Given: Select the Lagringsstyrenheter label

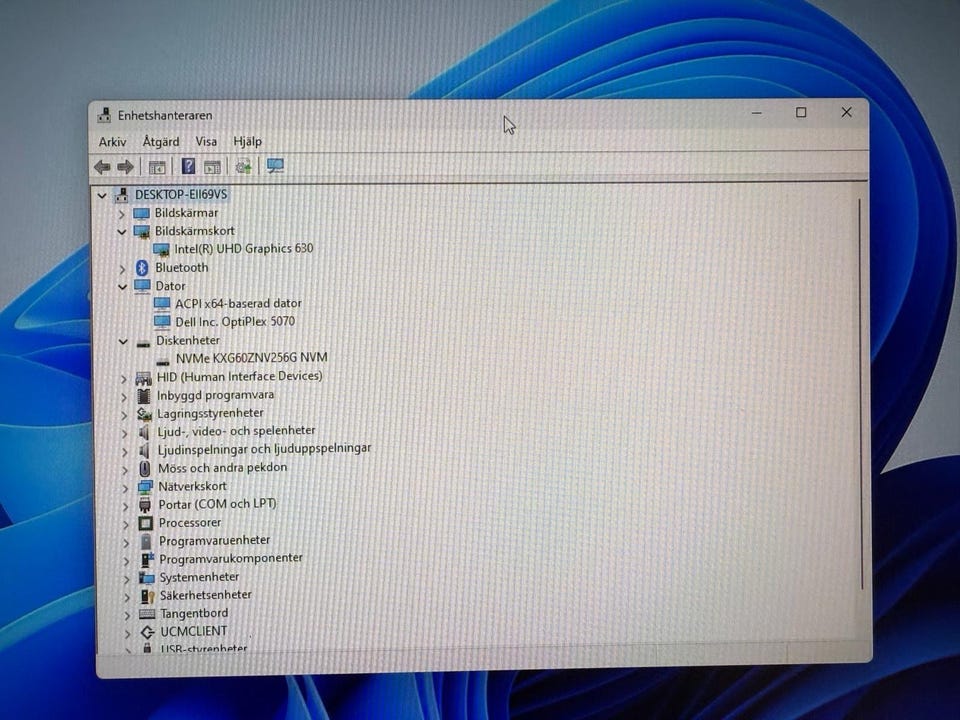Looking at the screenshot, I should (x=211, y=413).
